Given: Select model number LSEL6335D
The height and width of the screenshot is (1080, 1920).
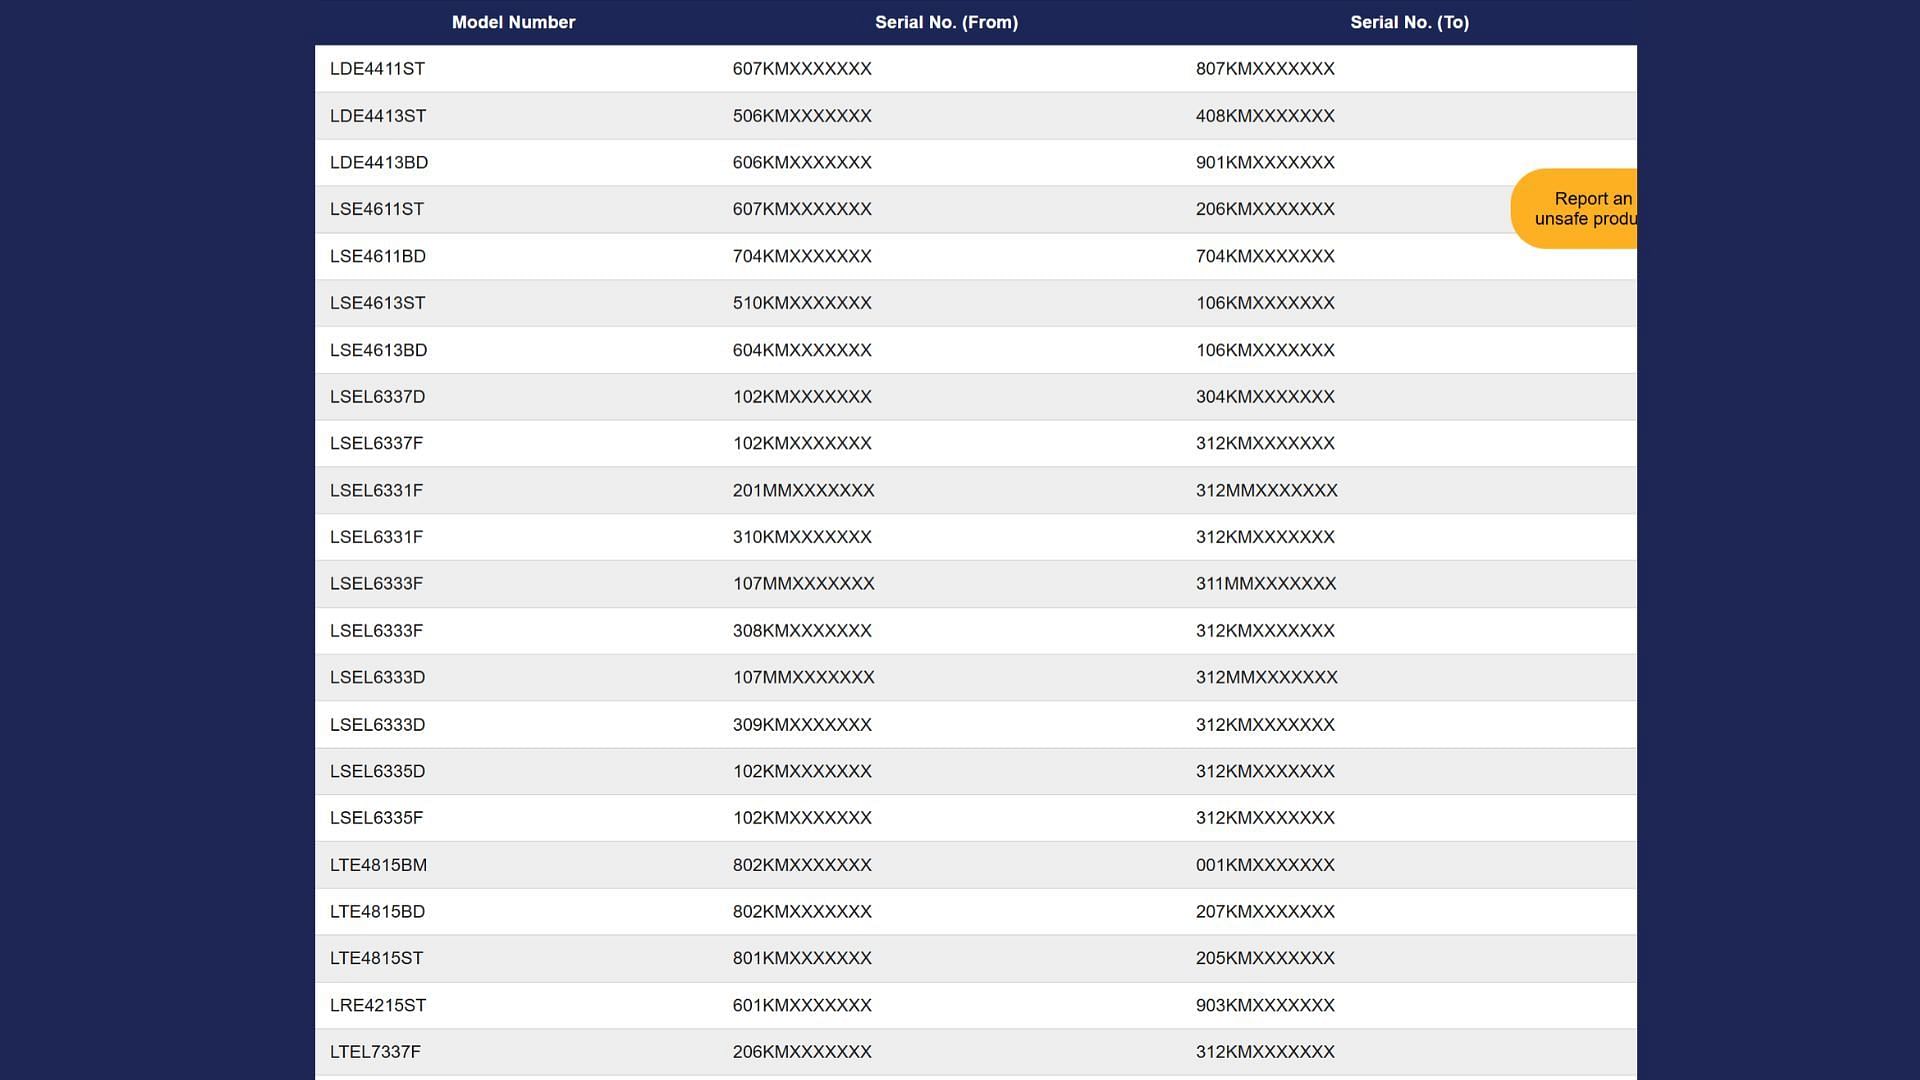Looking at the screenshot, I should [378, 771].
